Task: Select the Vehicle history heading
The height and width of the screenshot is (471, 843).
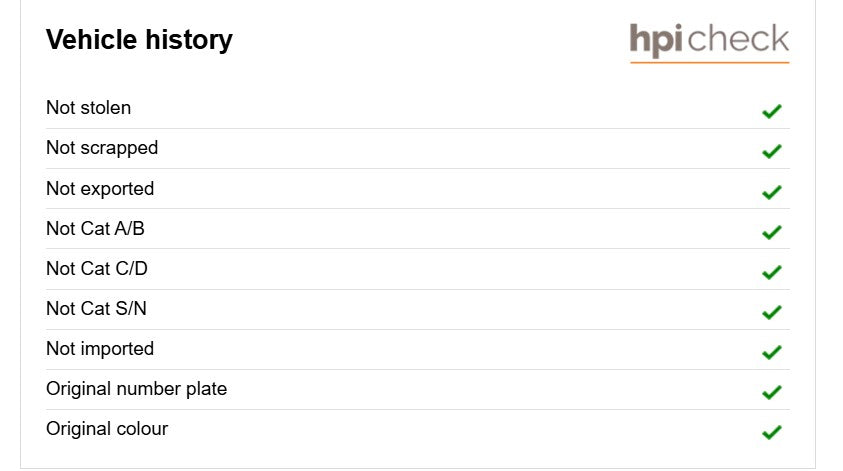Action: pyautogui.click(x=139, y=40)
